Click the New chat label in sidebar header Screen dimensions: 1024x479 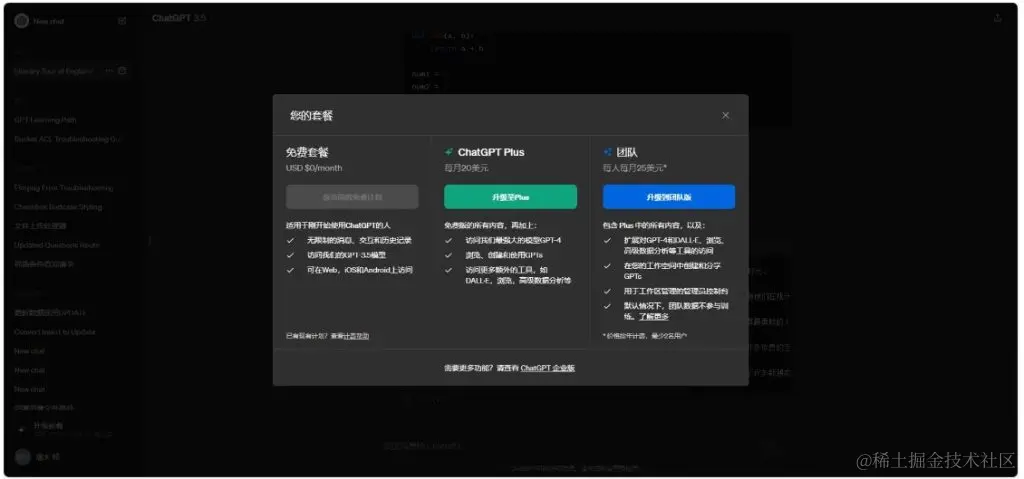click(x=49, y=21)
